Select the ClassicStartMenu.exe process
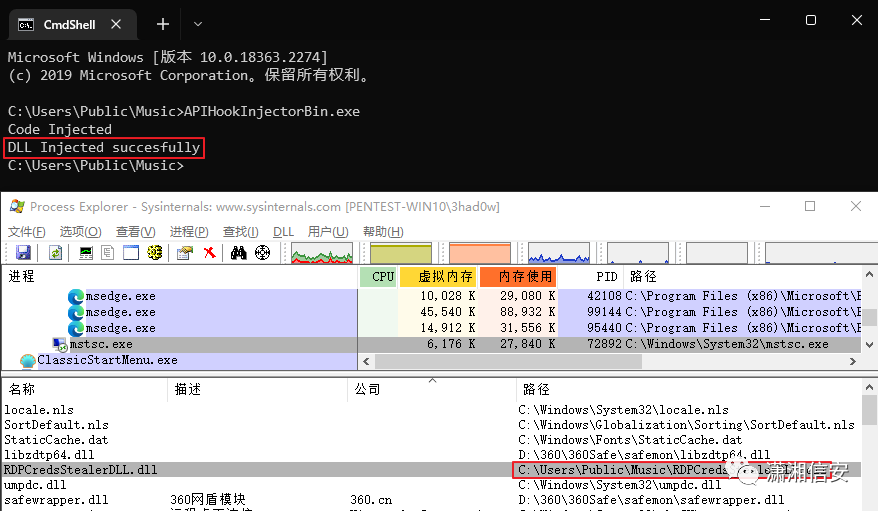Image resolution: width=878 pixels, height=511 pixels. (179, 360)
